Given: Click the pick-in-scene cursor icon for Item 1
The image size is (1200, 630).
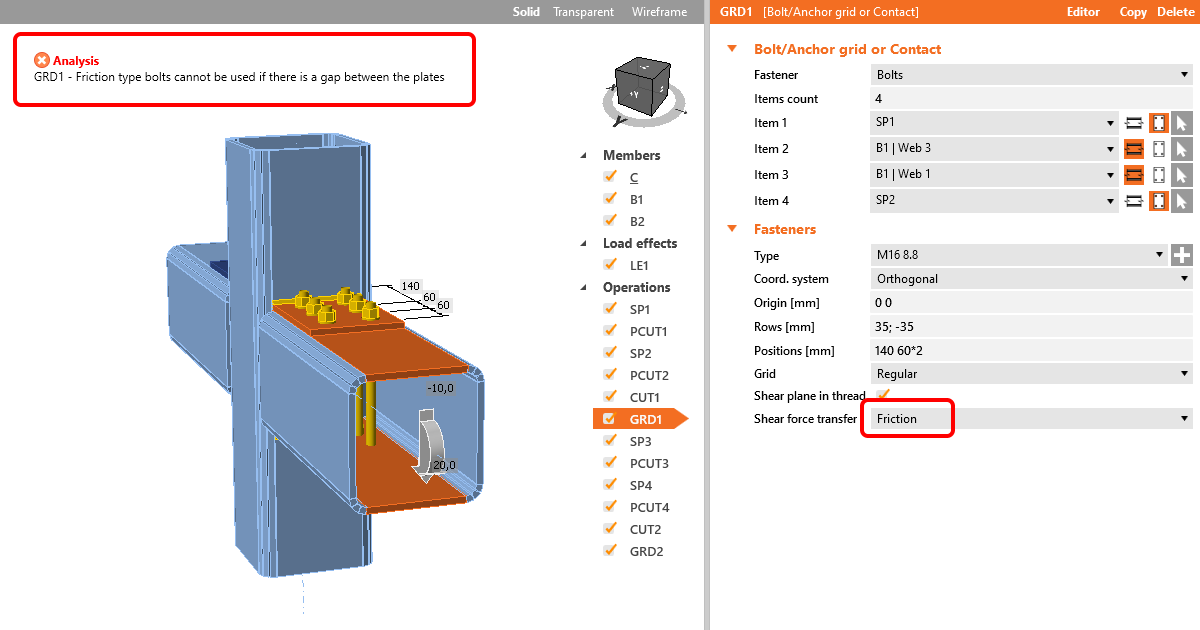Looking at the screenshot, I should click(x=1181, y=123).
